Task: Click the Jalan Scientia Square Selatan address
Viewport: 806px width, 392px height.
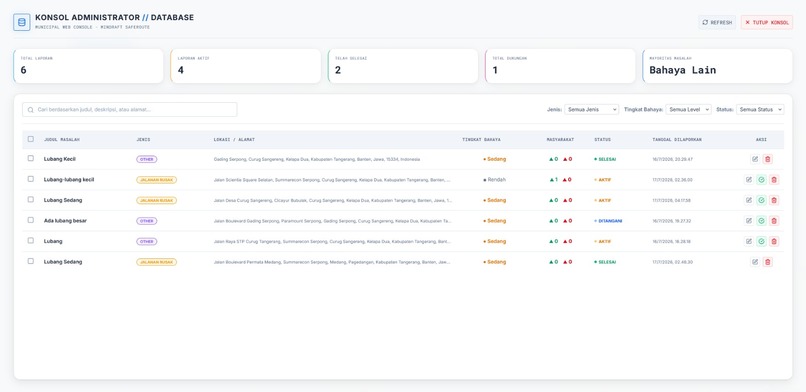Action: 333,180
